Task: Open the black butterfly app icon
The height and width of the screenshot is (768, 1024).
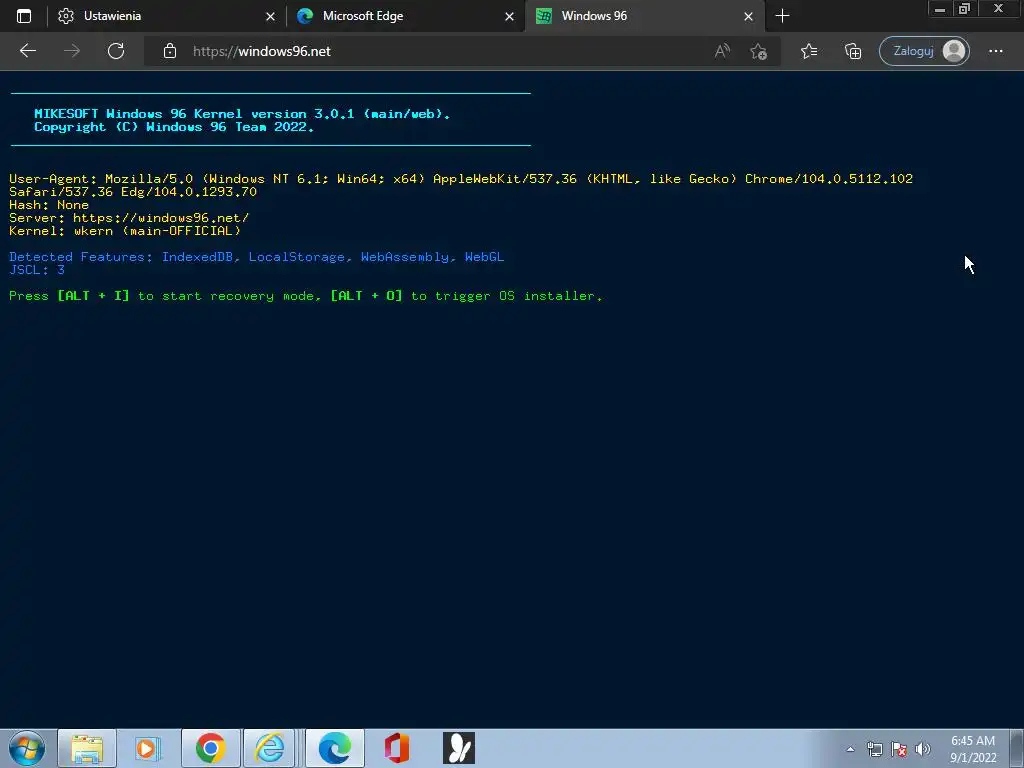Action: (x=459, y=748)
